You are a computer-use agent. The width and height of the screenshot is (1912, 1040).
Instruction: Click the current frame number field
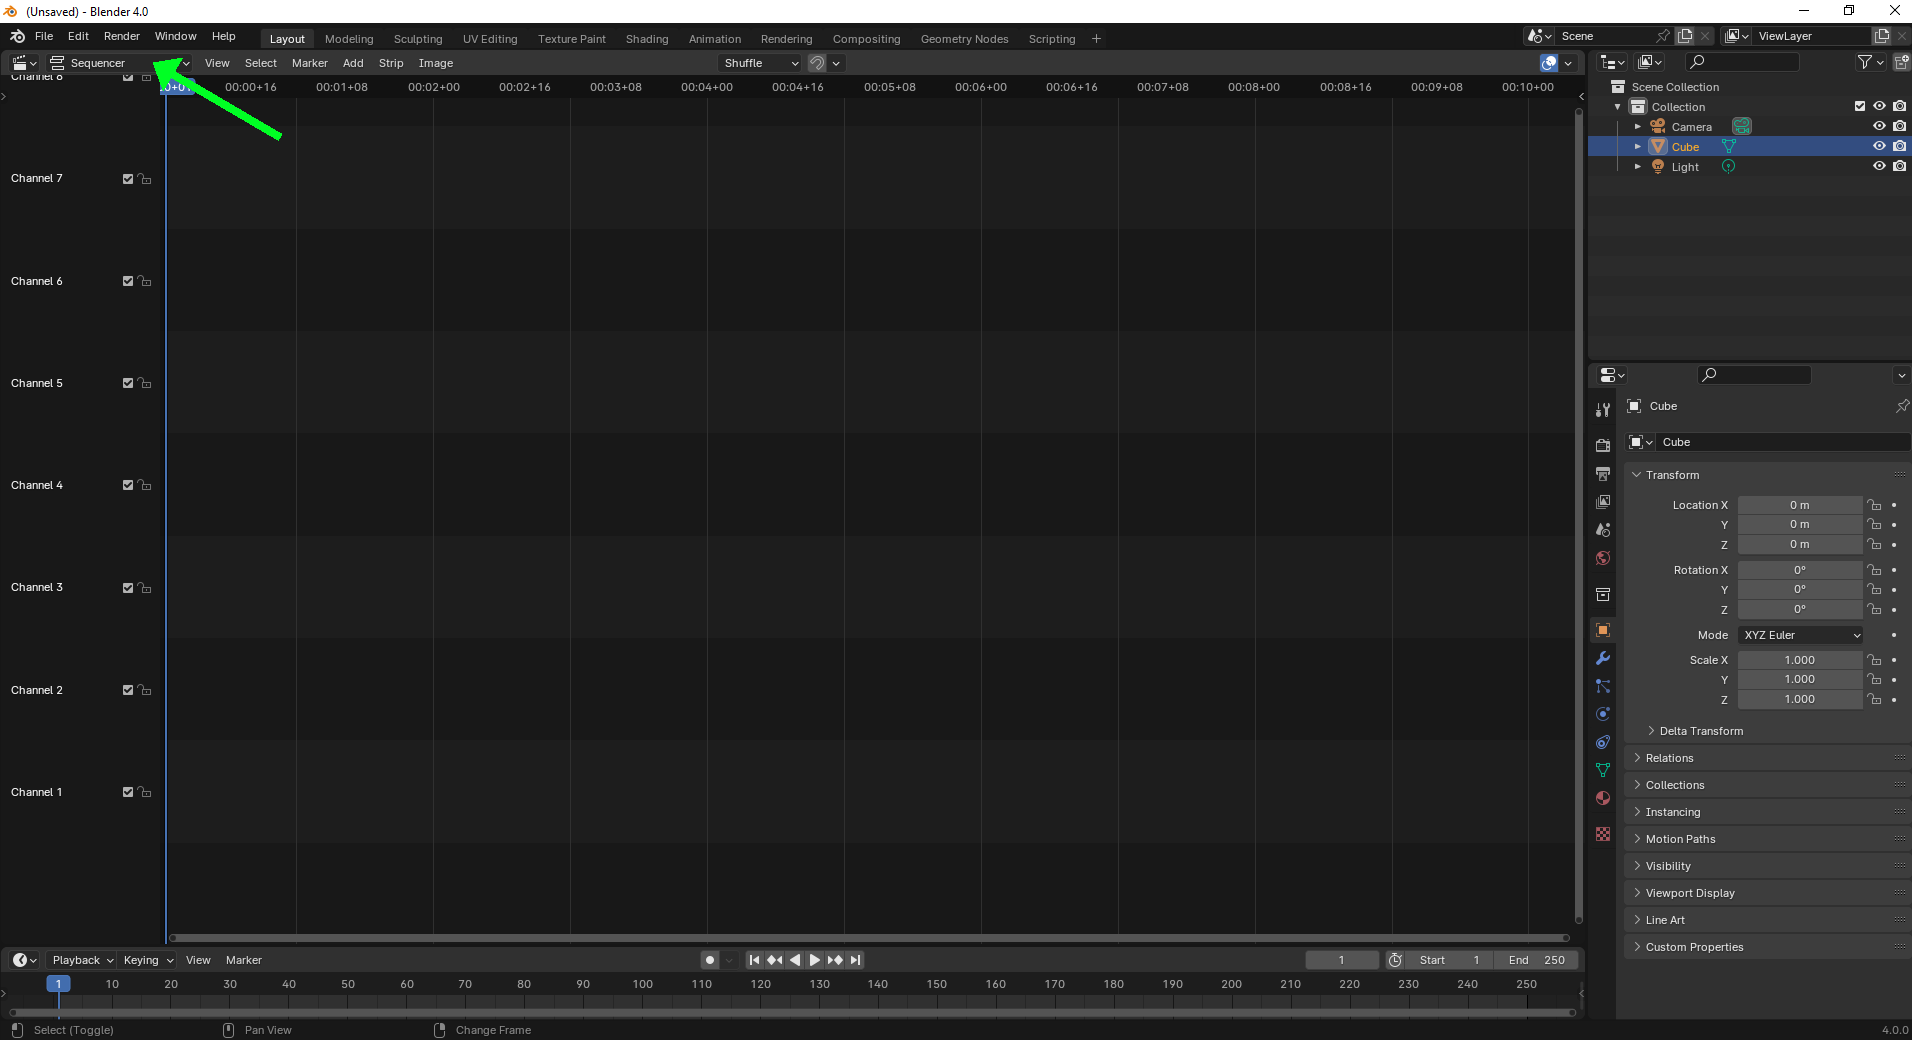1342,960
